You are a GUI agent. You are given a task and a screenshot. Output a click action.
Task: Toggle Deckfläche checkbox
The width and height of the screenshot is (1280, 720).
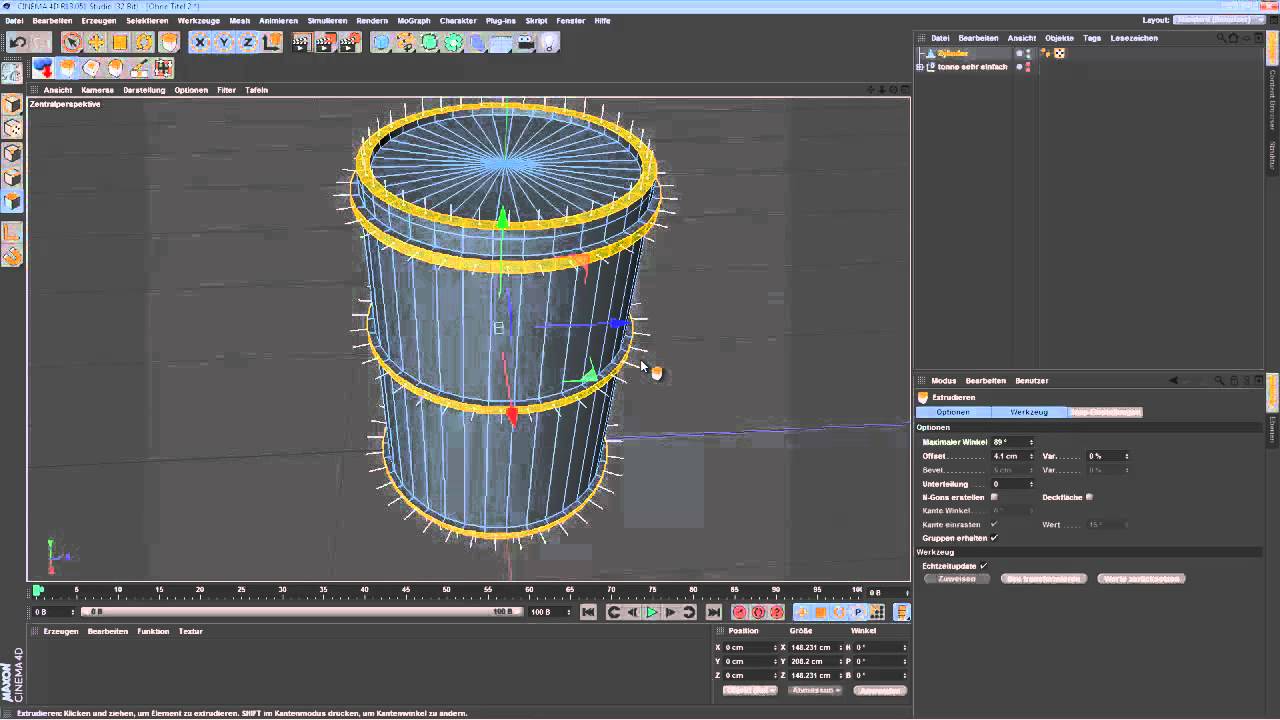click(x=1089, y=497)
